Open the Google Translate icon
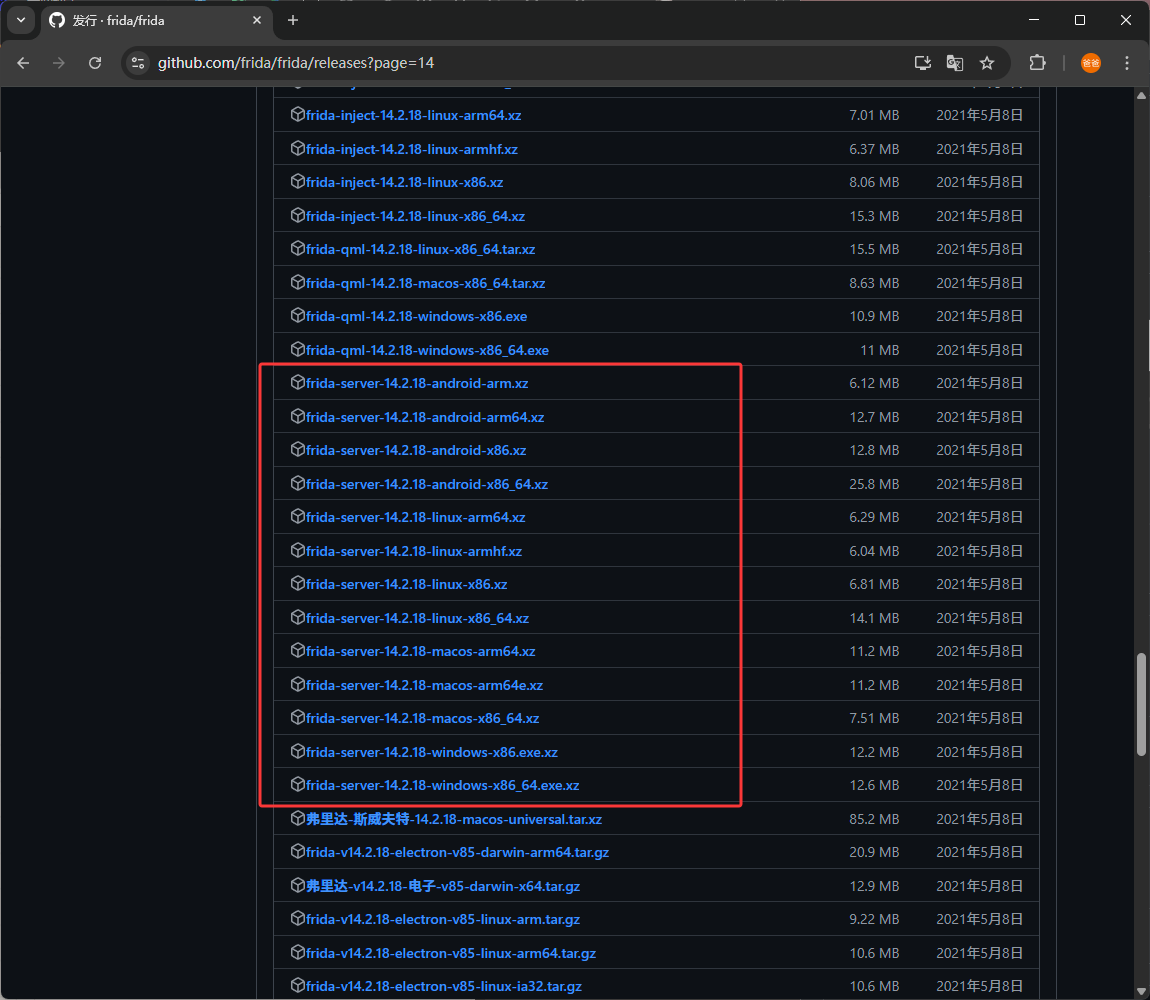The height and width of the screenshot is (1000, 1150). pyautogui.click(x=955, y=63)
